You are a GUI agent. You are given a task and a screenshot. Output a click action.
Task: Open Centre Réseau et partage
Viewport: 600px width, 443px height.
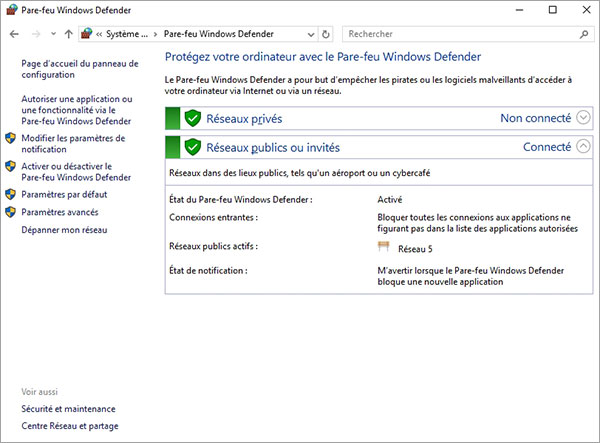coord(70,426)
